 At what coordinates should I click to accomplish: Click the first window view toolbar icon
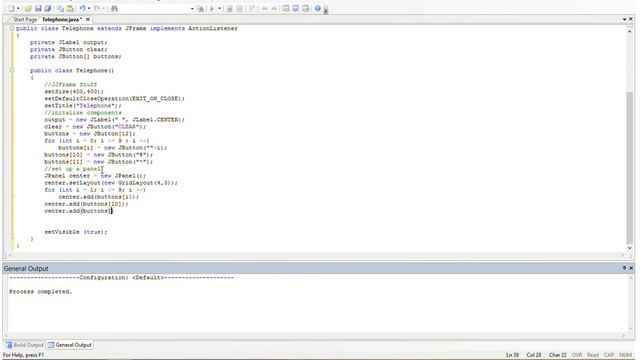pos(286,9)
